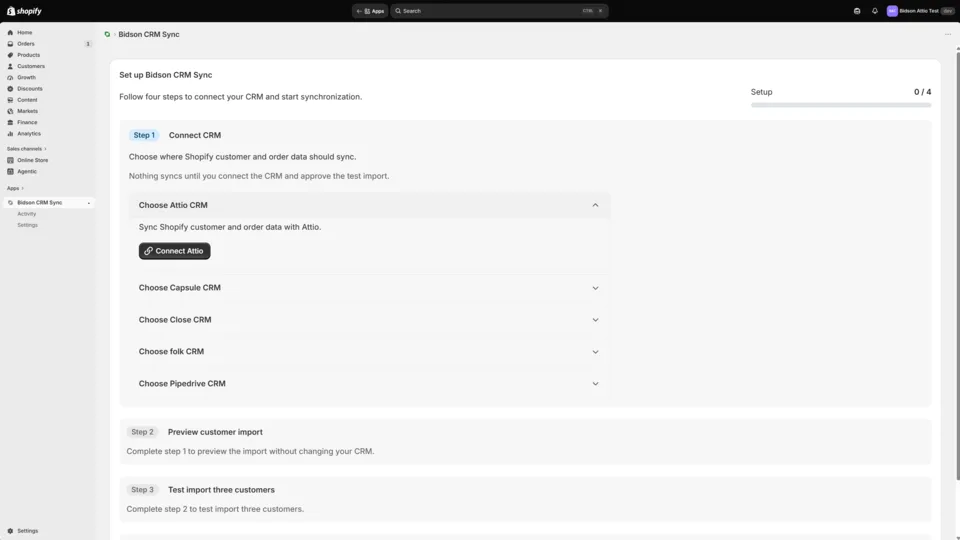Click the Orders count badge
This screenshot has width=960, height=540.
88,44
